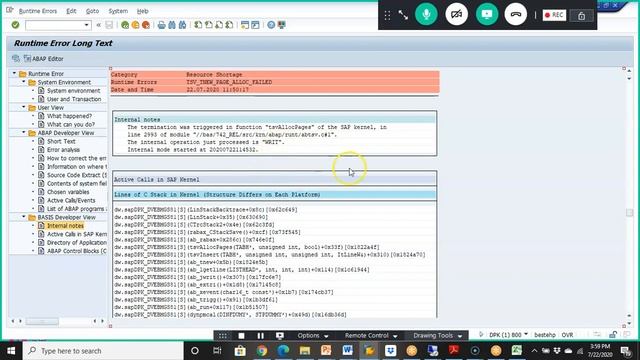Click the First Page icon
The height and width of the screenshot is (360, 640).
point(198,25)
